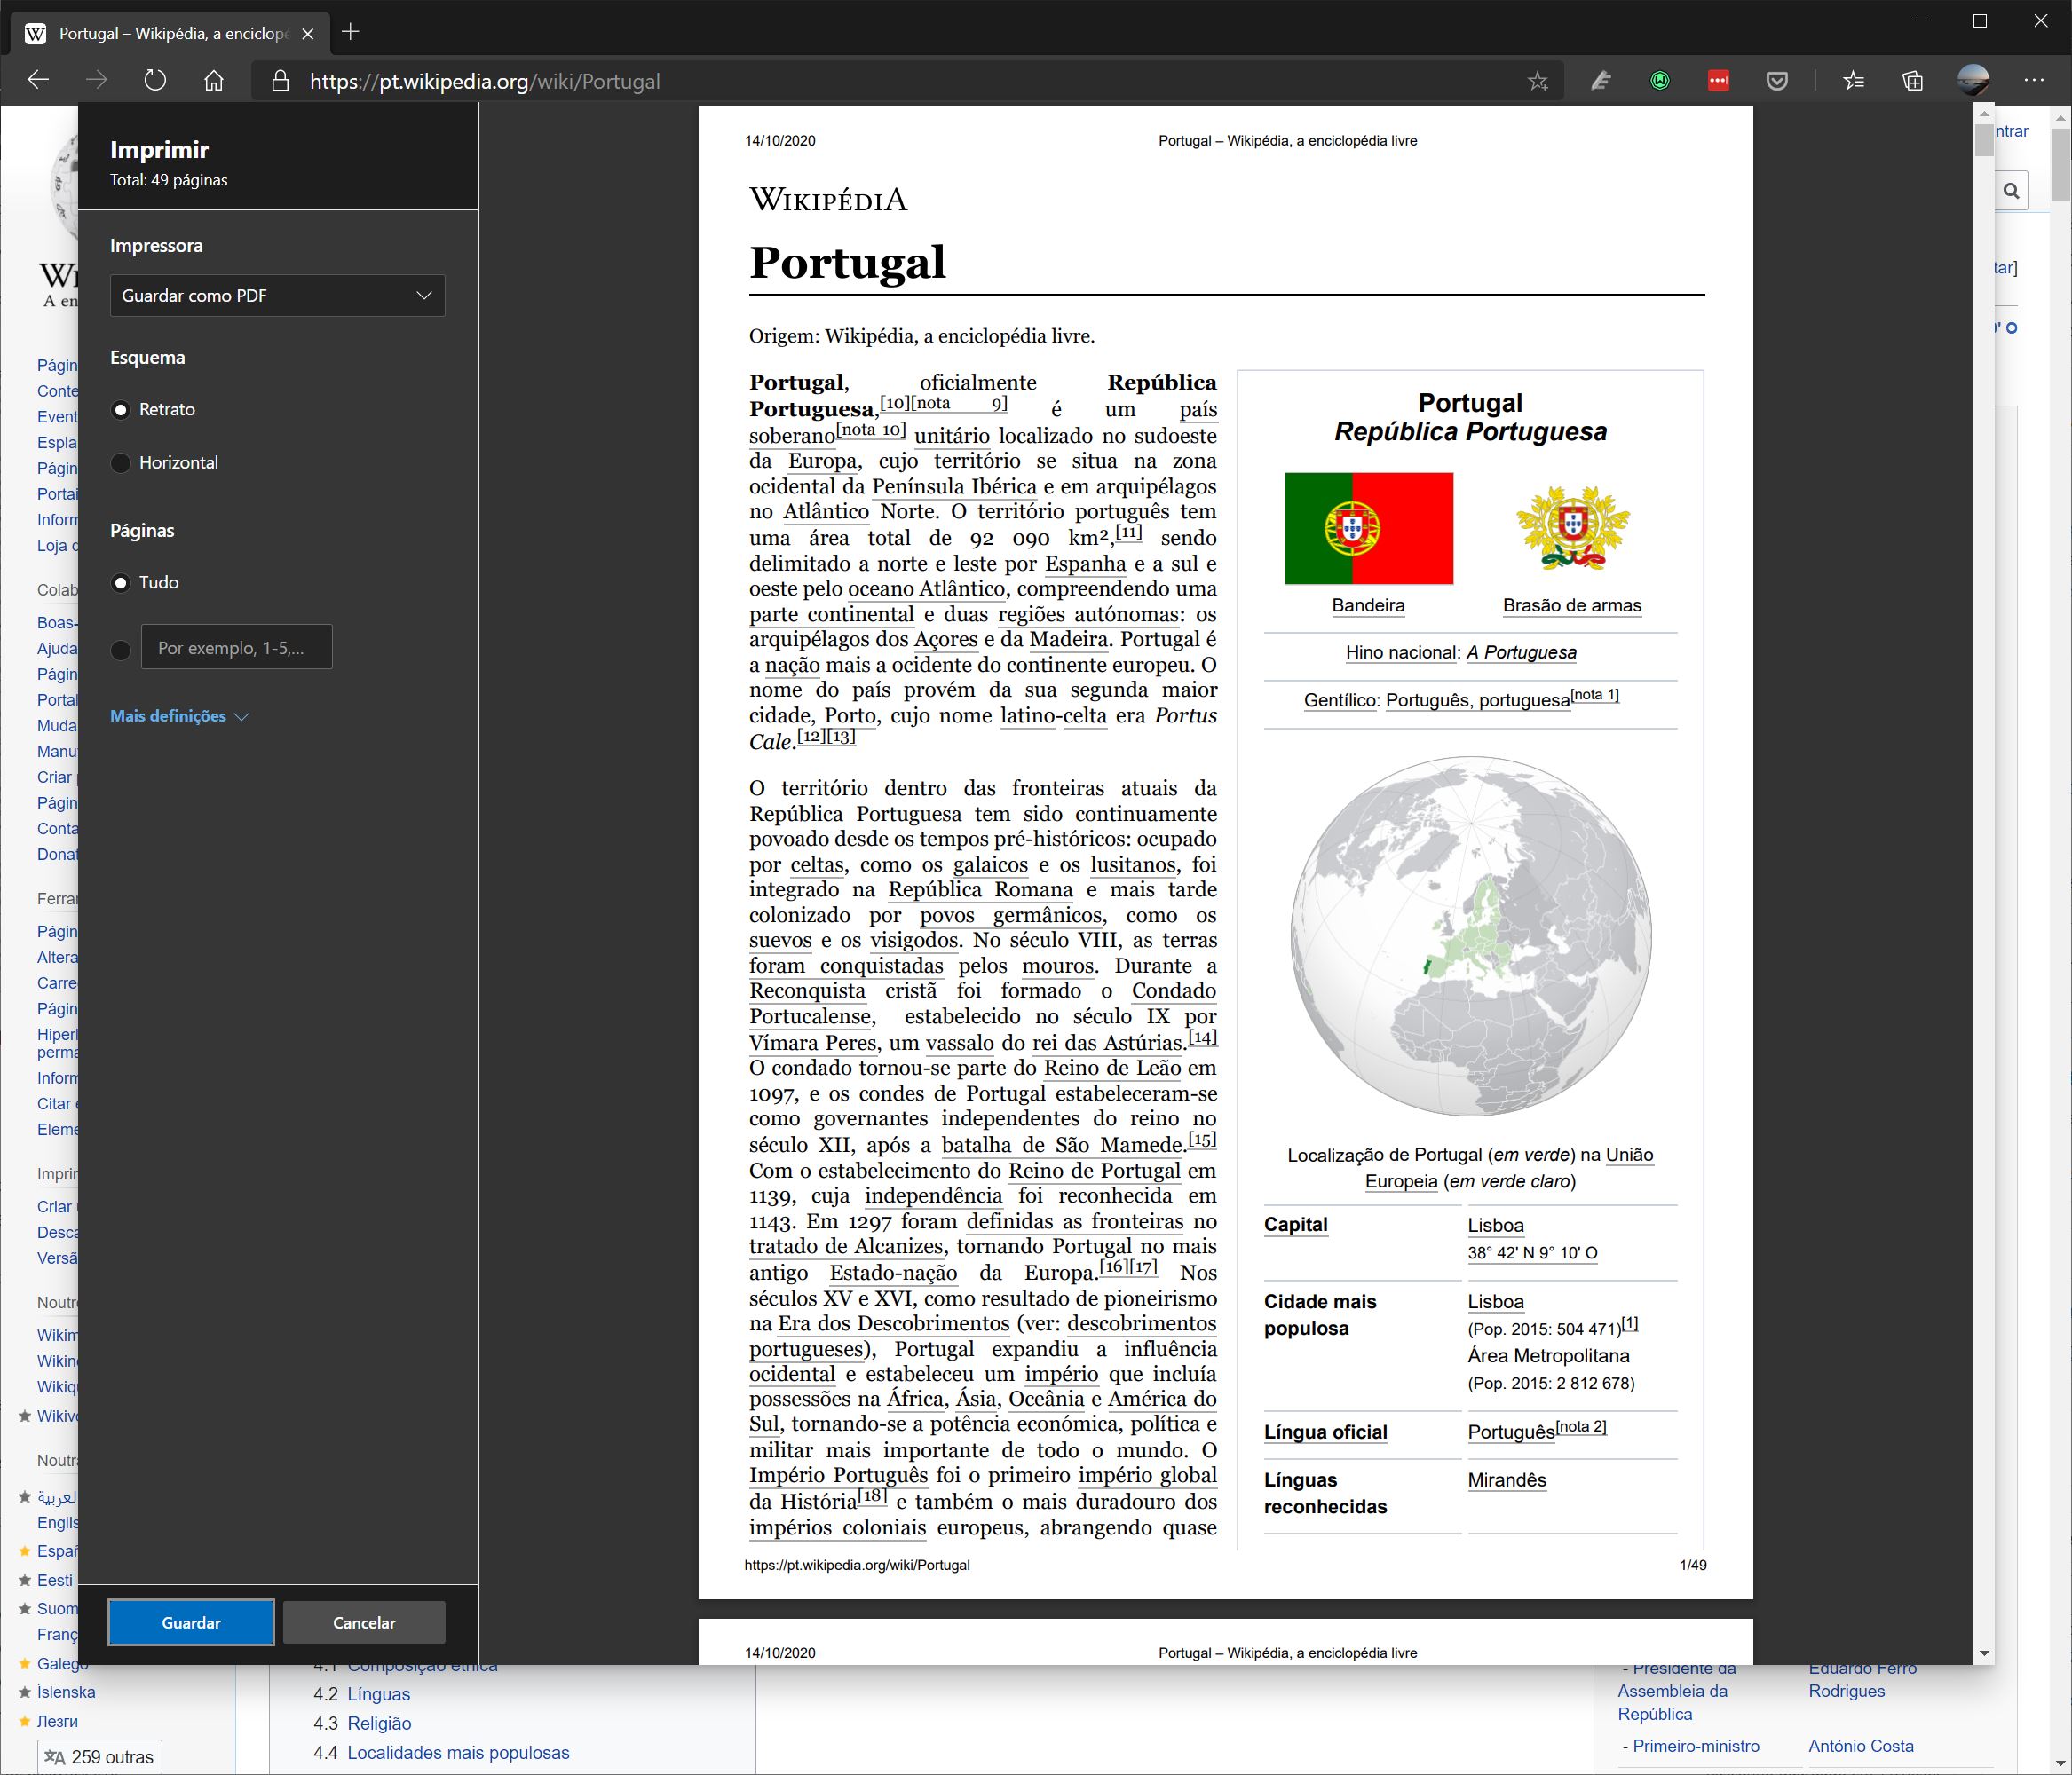
Task: Go back with the browser back arrow
Action: point(38,81)
